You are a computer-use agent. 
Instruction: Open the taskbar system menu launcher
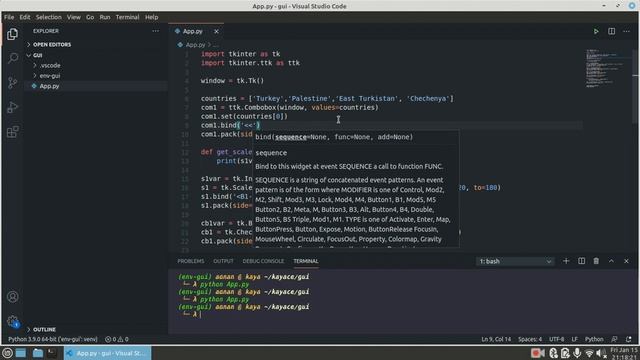(x=7, y=353)
